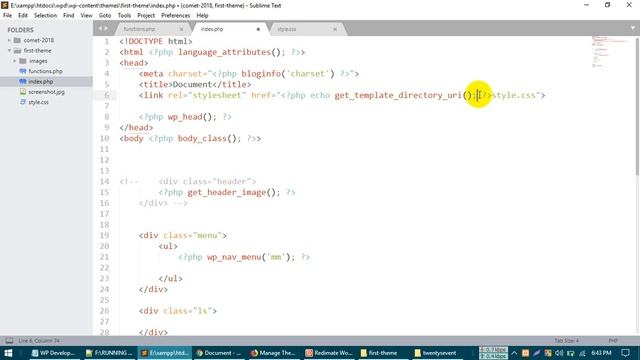
Task: Open the Tools menu
Action: [124, 16]
